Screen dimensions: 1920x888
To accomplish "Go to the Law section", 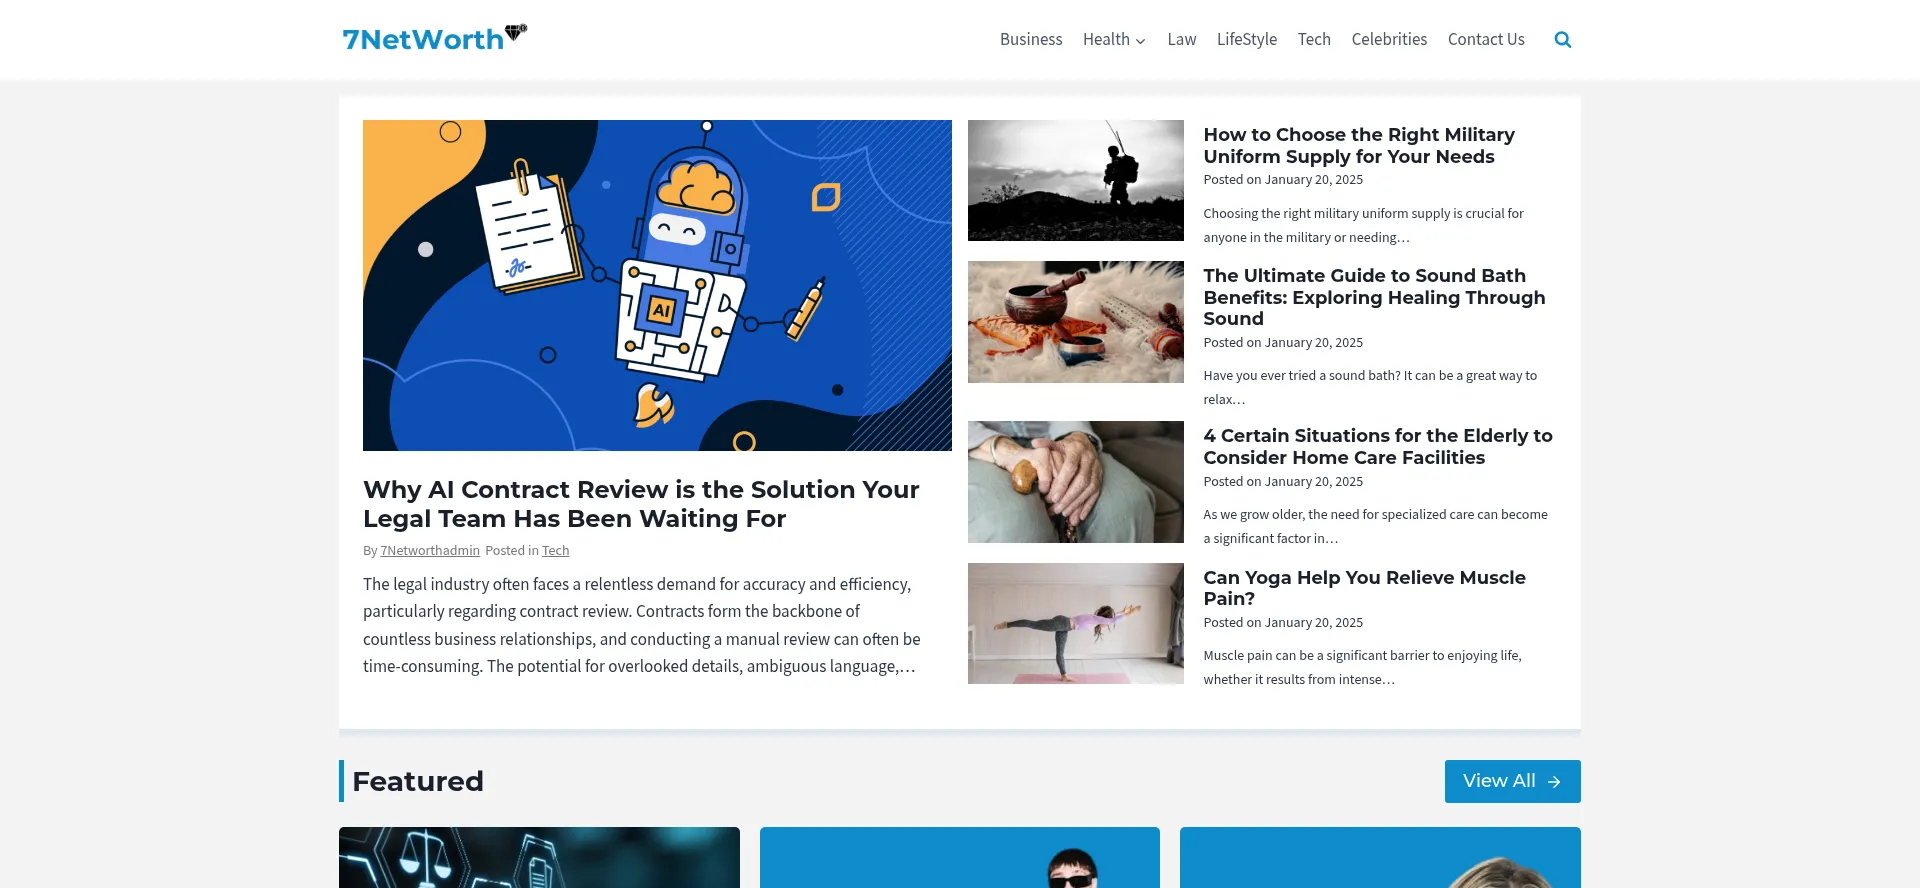I will click(1182, 39).
